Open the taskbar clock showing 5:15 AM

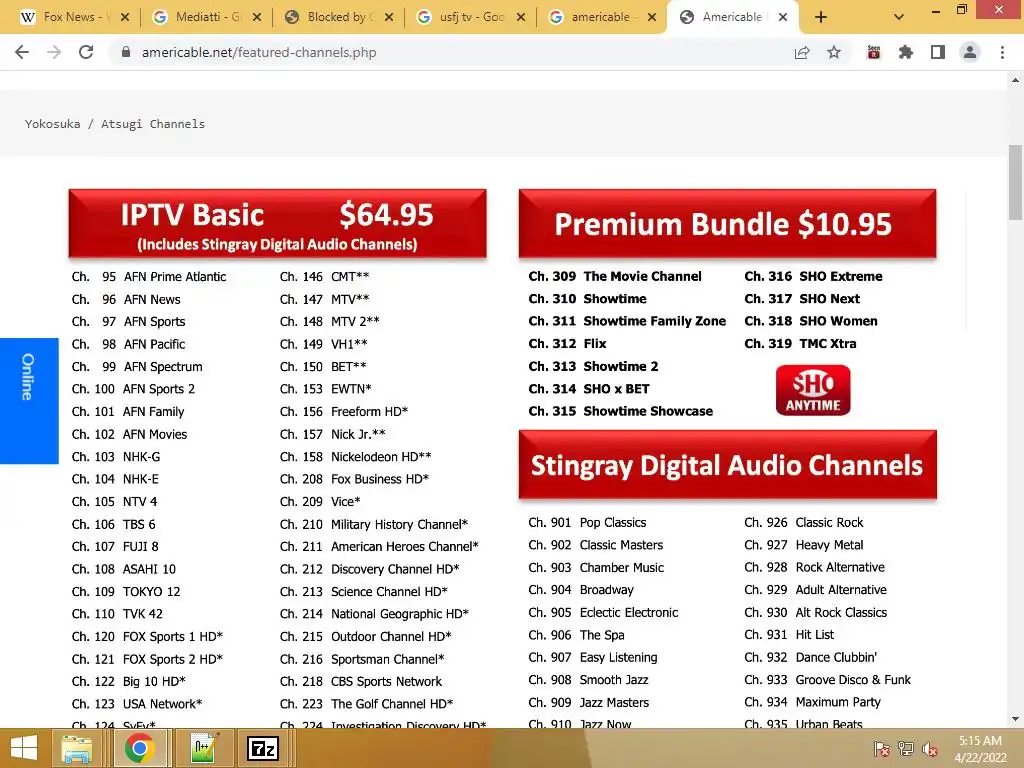[980, 749]
